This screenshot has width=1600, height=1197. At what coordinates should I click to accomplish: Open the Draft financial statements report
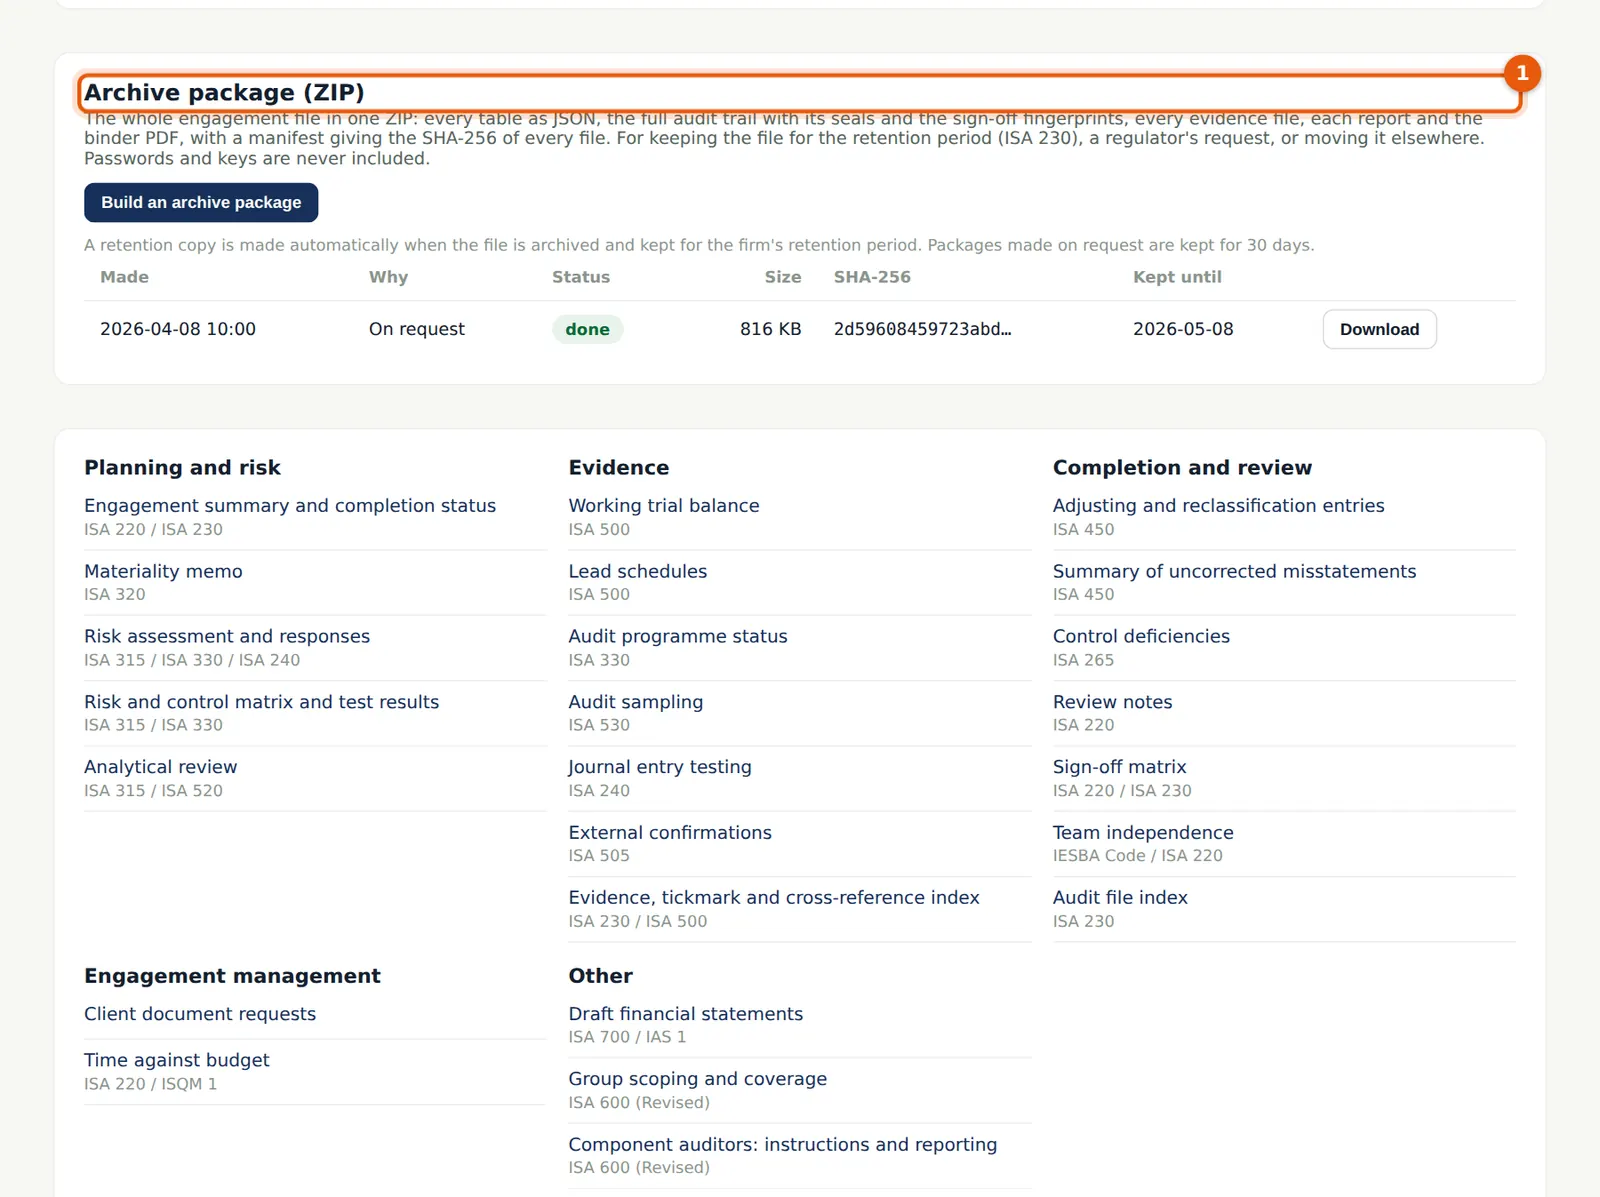(x=686, y=1014)
